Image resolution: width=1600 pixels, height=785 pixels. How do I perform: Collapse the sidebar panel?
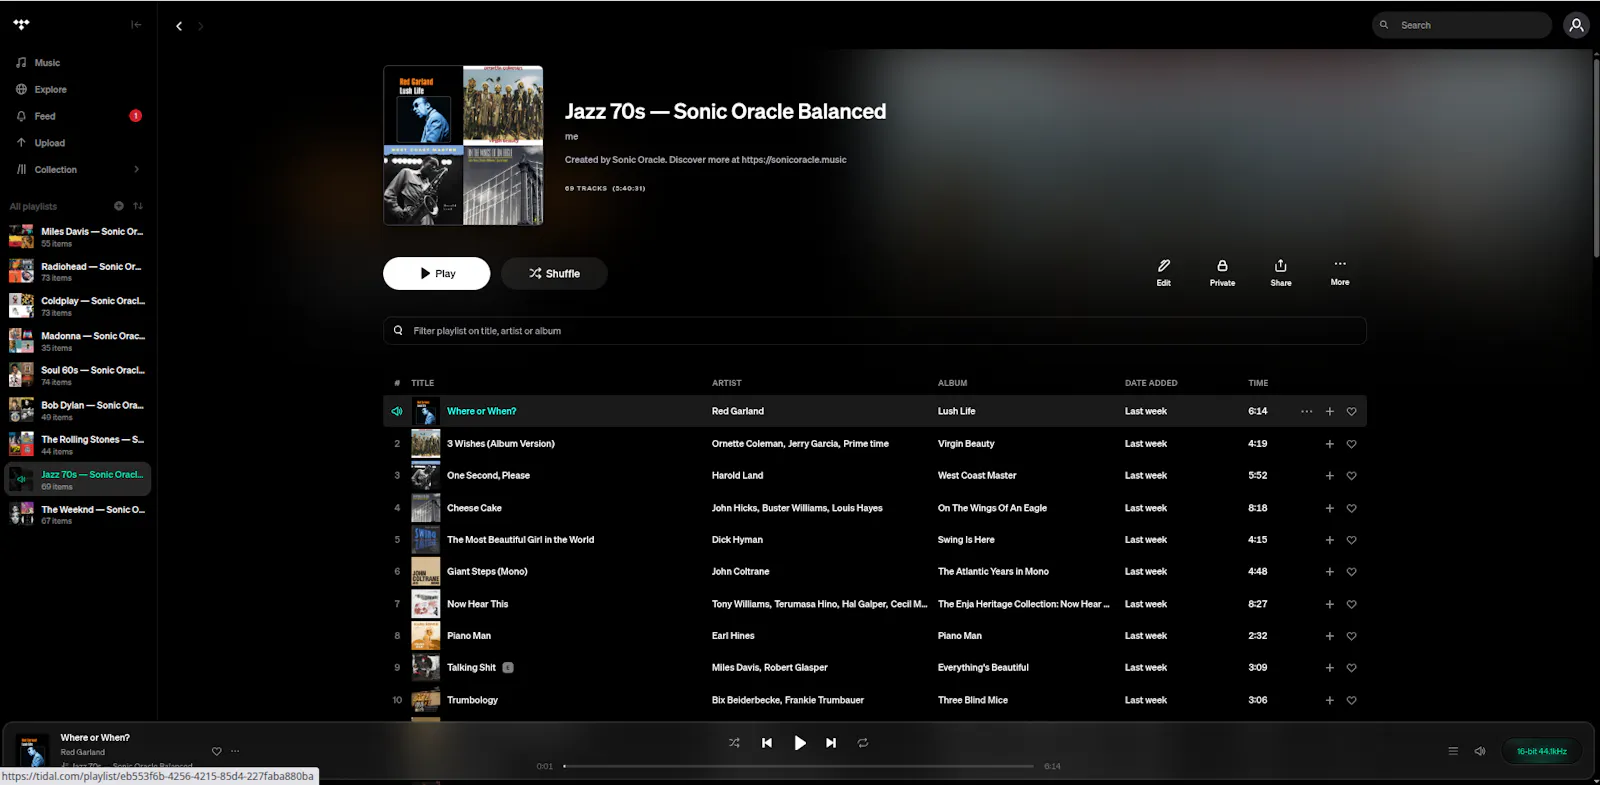point(136,25)
